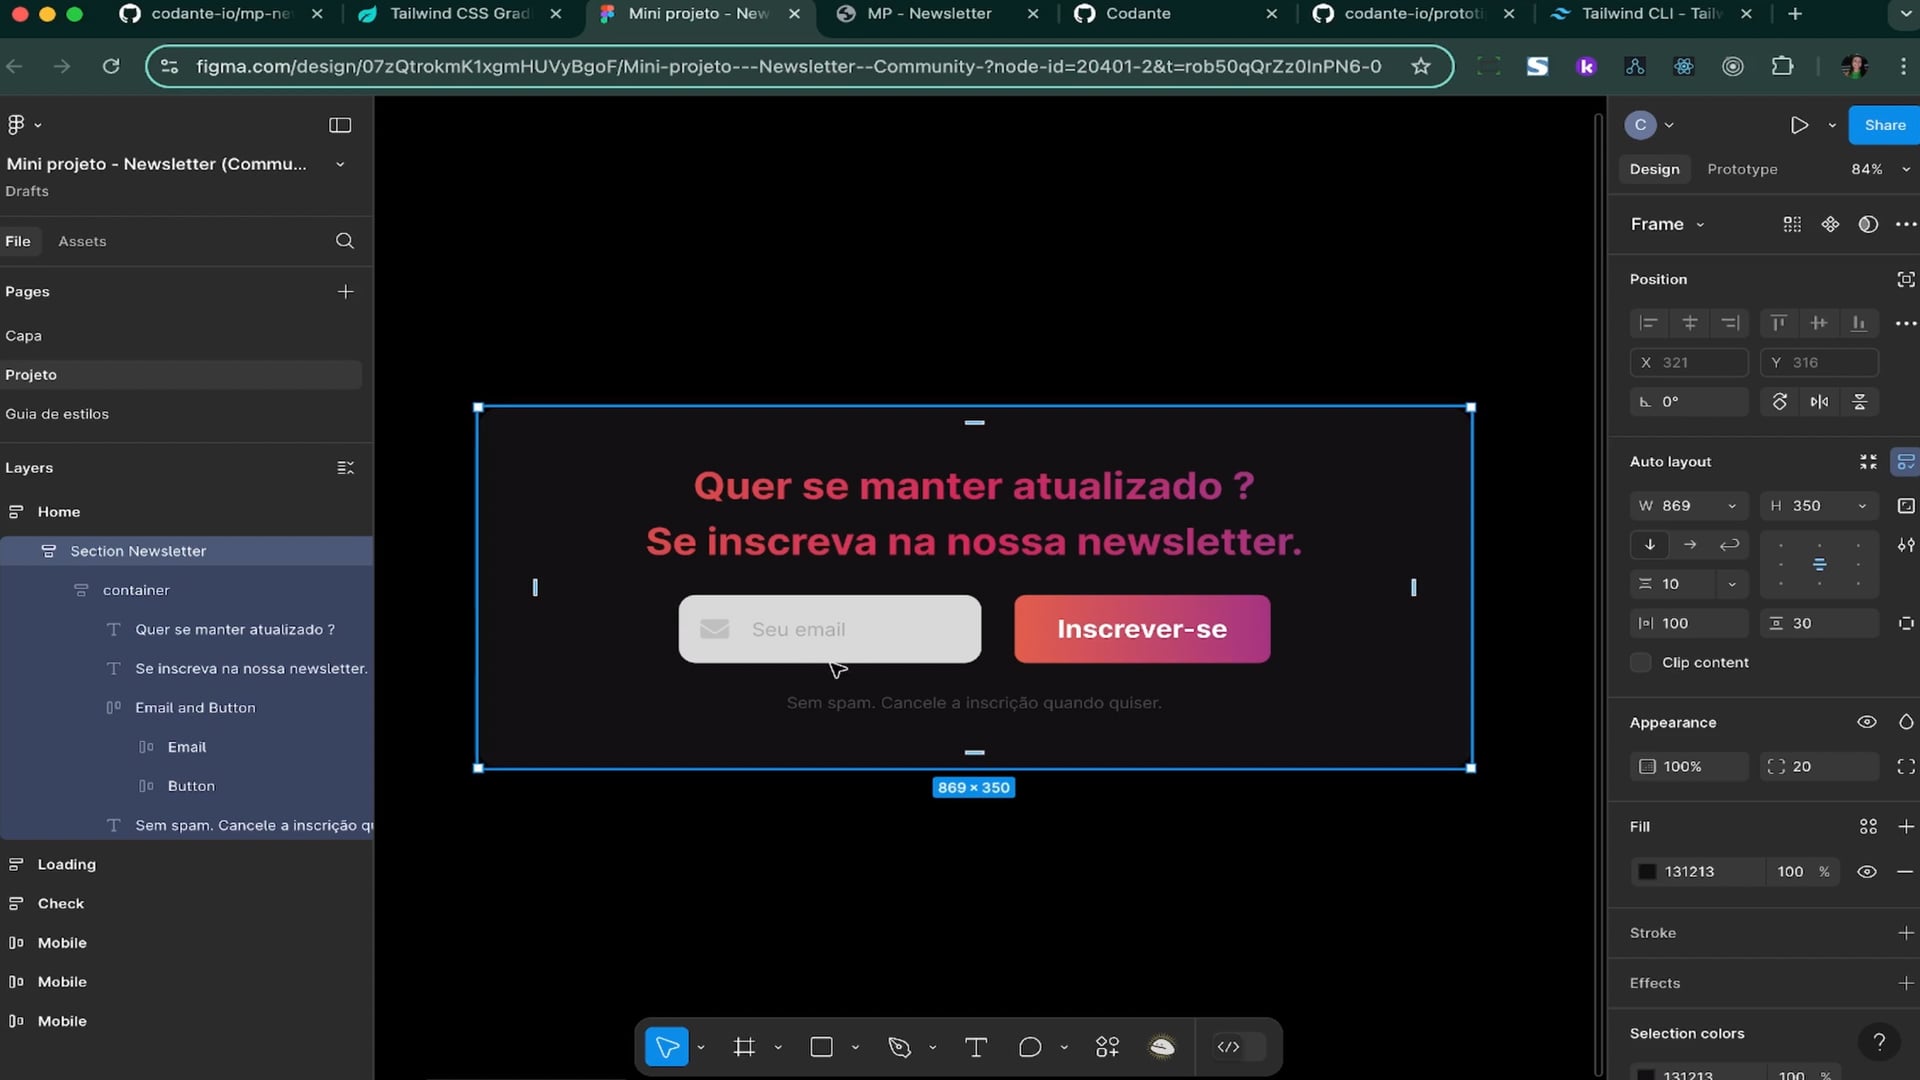Select the Pen tool in bottom toolbar
1920x1080 pixels.
[x=899, y=1047]
